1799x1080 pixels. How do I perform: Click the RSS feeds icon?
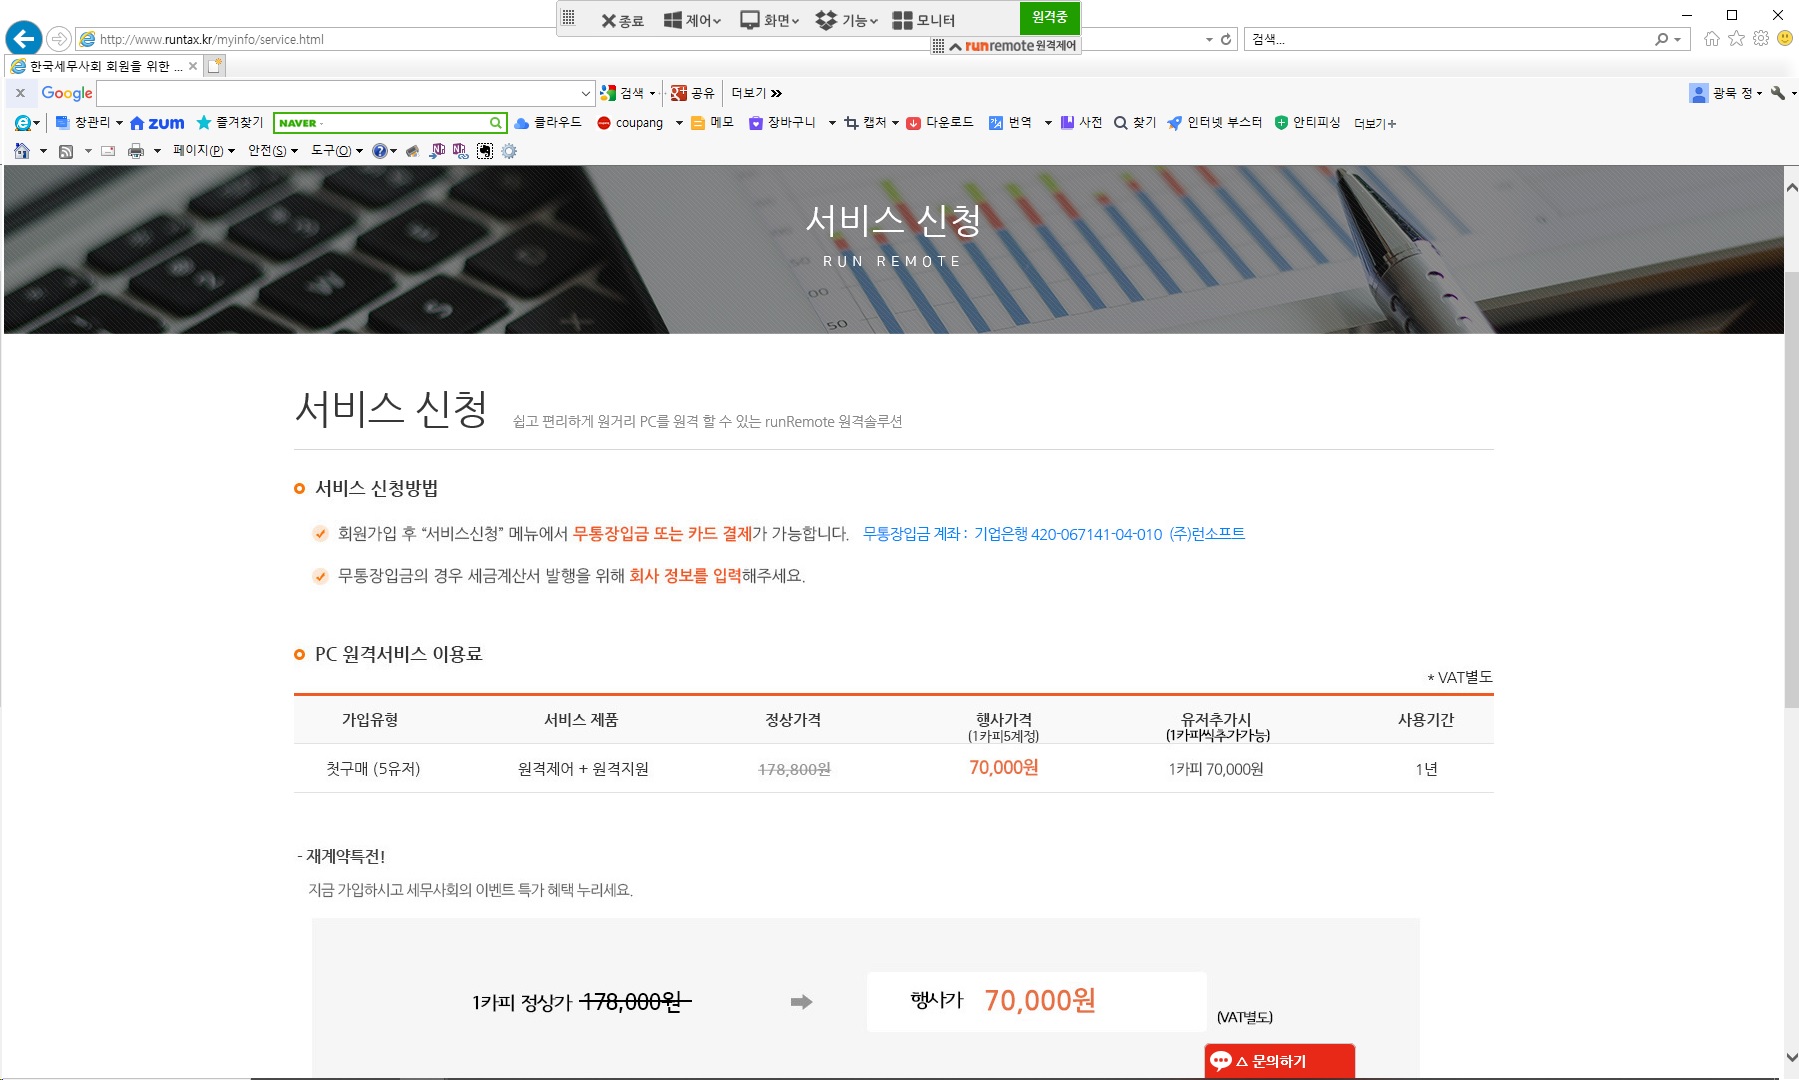point(66,151)
